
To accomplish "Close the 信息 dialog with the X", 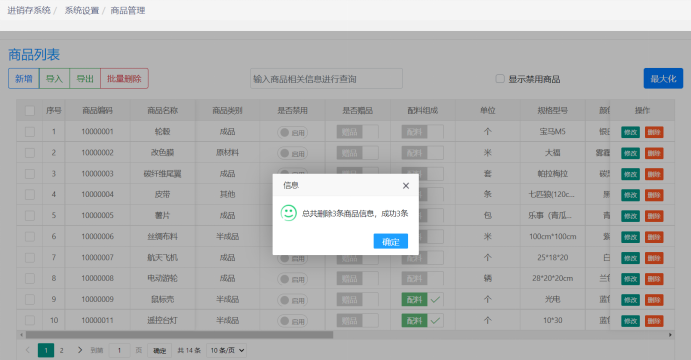I will tap(406, 186).
